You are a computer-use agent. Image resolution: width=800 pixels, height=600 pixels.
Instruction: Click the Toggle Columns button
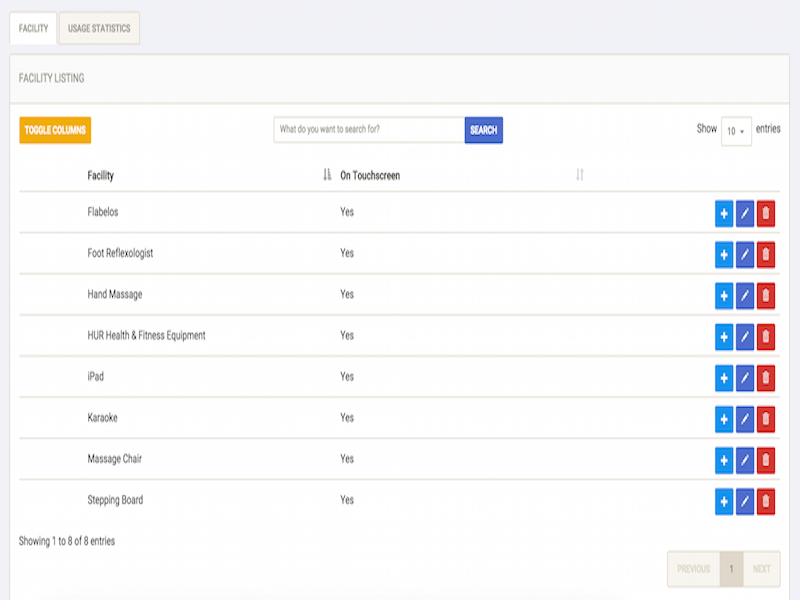pyautogui.click(x=55, y=130)
